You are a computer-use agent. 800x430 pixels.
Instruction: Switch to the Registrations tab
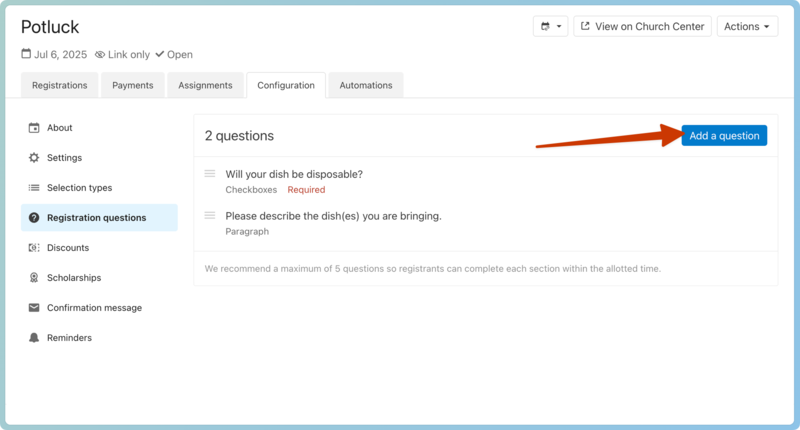[x=59, y=86]
